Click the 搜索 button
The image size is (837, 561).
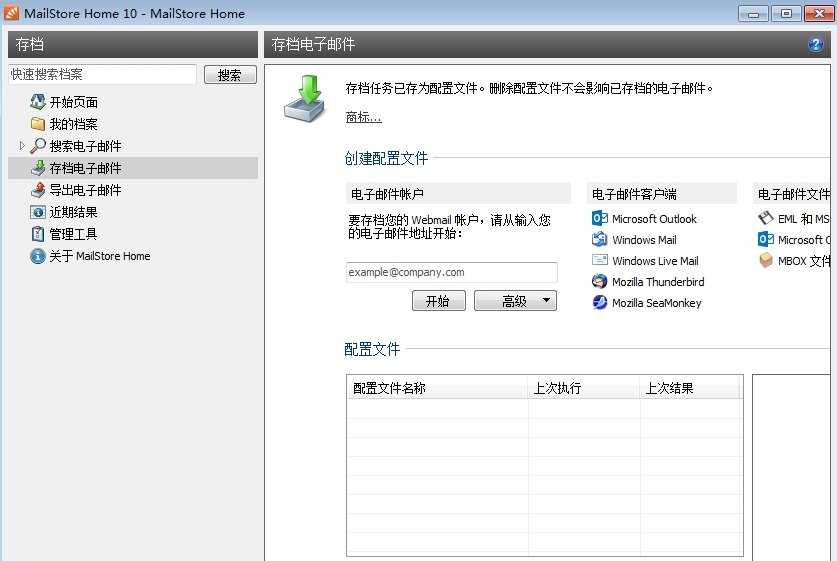tap(230, 75)
